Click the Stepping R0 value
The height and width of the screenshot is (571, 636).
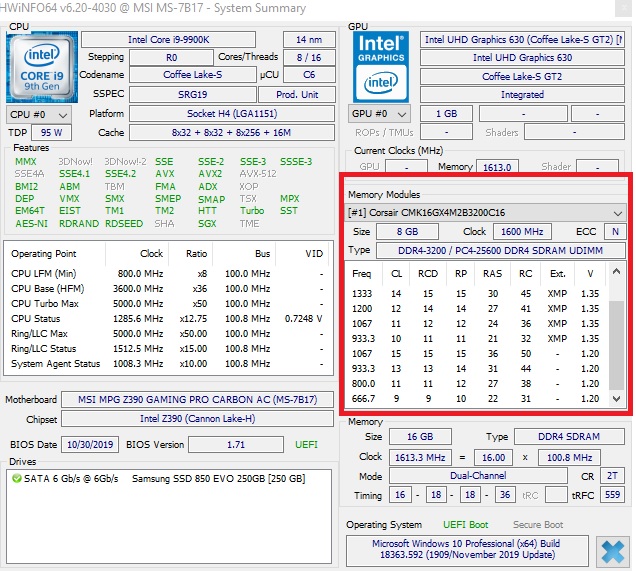coord(171,58)
